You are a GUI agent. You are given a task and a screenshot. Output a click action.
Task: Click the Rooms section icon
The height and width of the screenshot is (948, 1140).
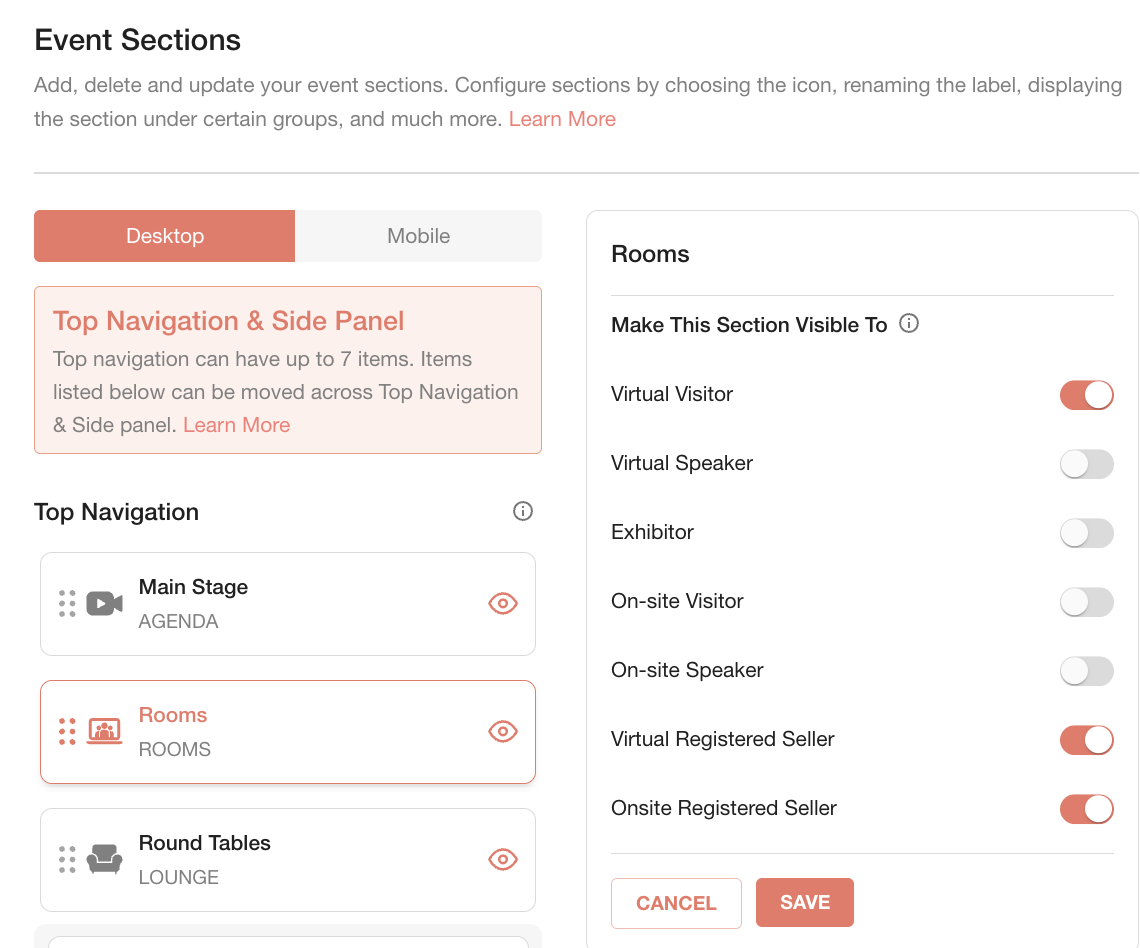104,732
